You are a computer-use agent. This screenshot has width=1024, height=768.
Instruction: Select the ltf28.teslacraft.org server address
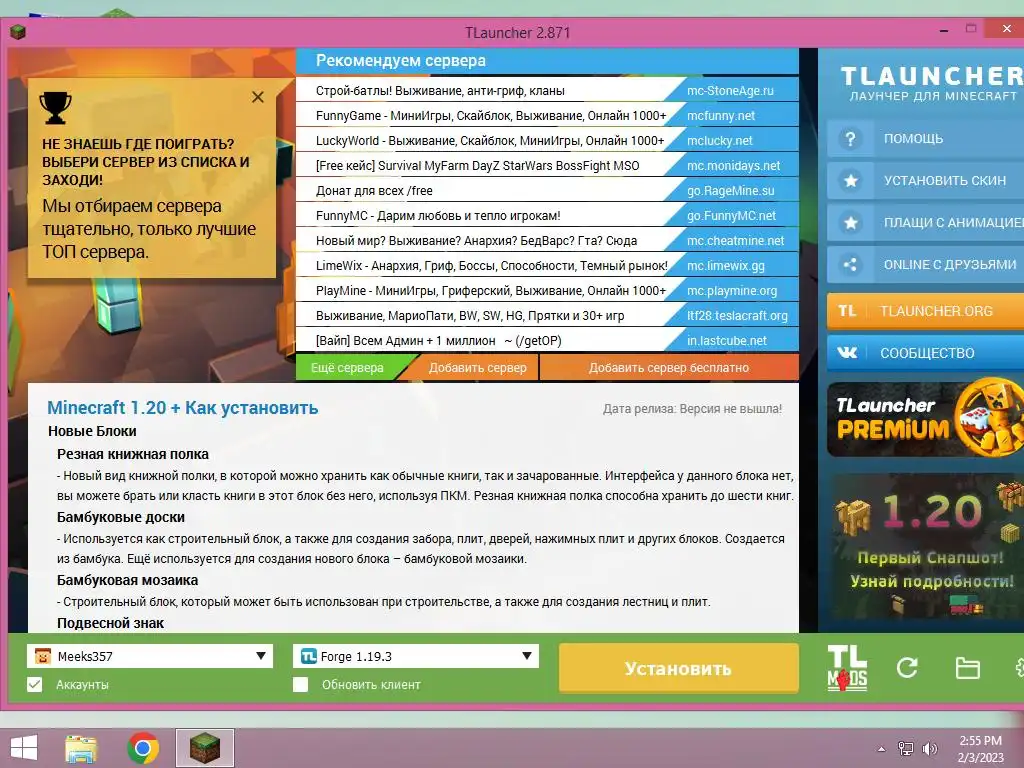point(737,315)
